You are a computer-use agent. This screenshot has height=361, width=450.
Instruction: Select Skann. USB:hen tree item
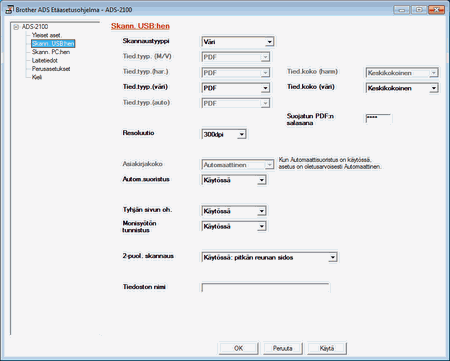click(53, 44)
